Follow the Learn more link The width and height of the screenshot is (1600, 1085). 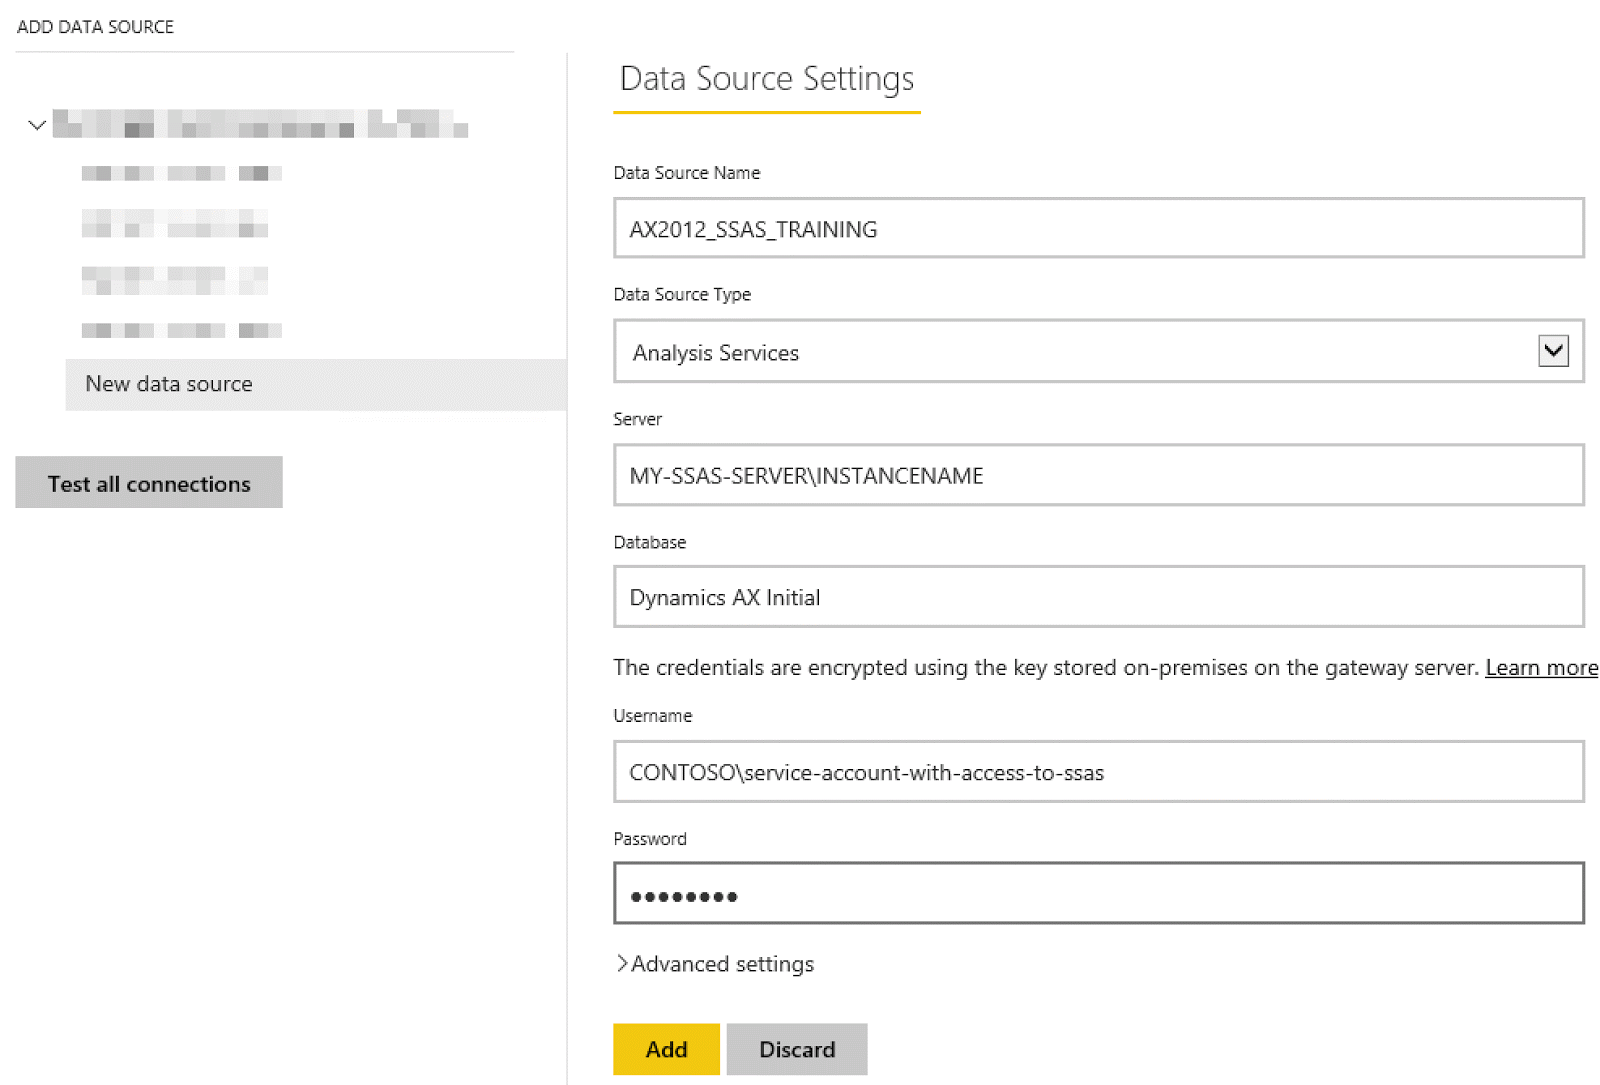tap(1540, 667)
